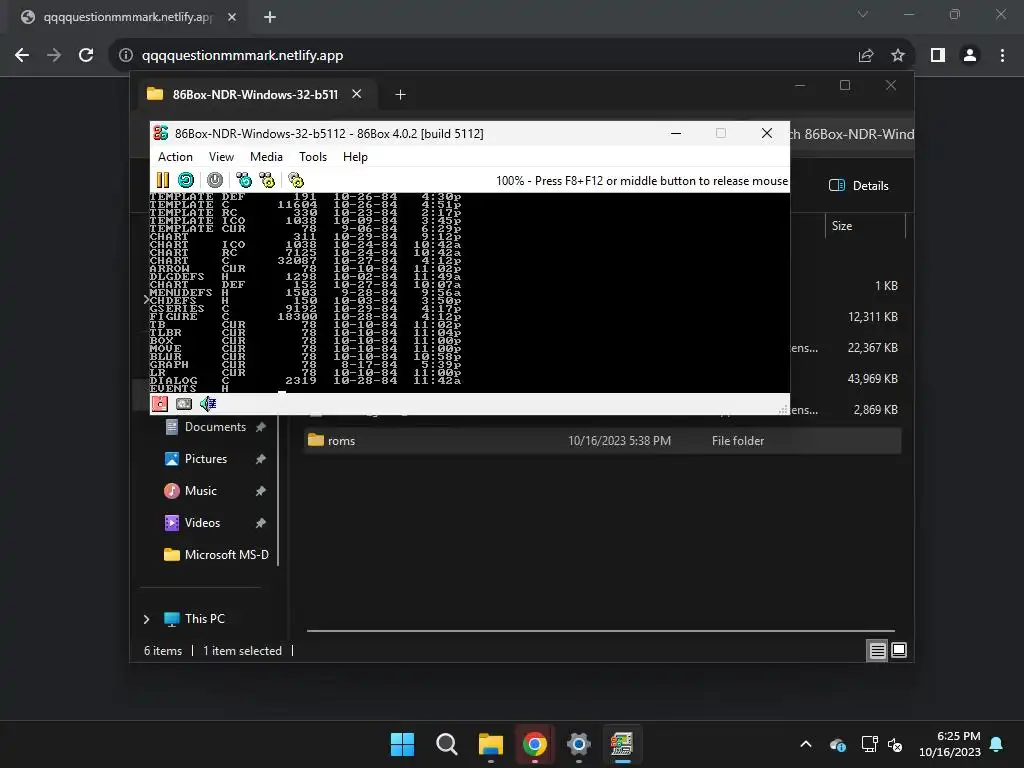
Task: Select the roms folder row
Action: pos(603,441)
